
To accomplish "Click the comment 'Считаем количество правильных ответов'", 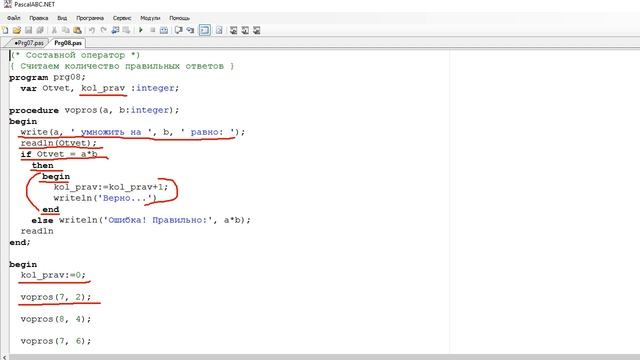I will tap(122, 66).
